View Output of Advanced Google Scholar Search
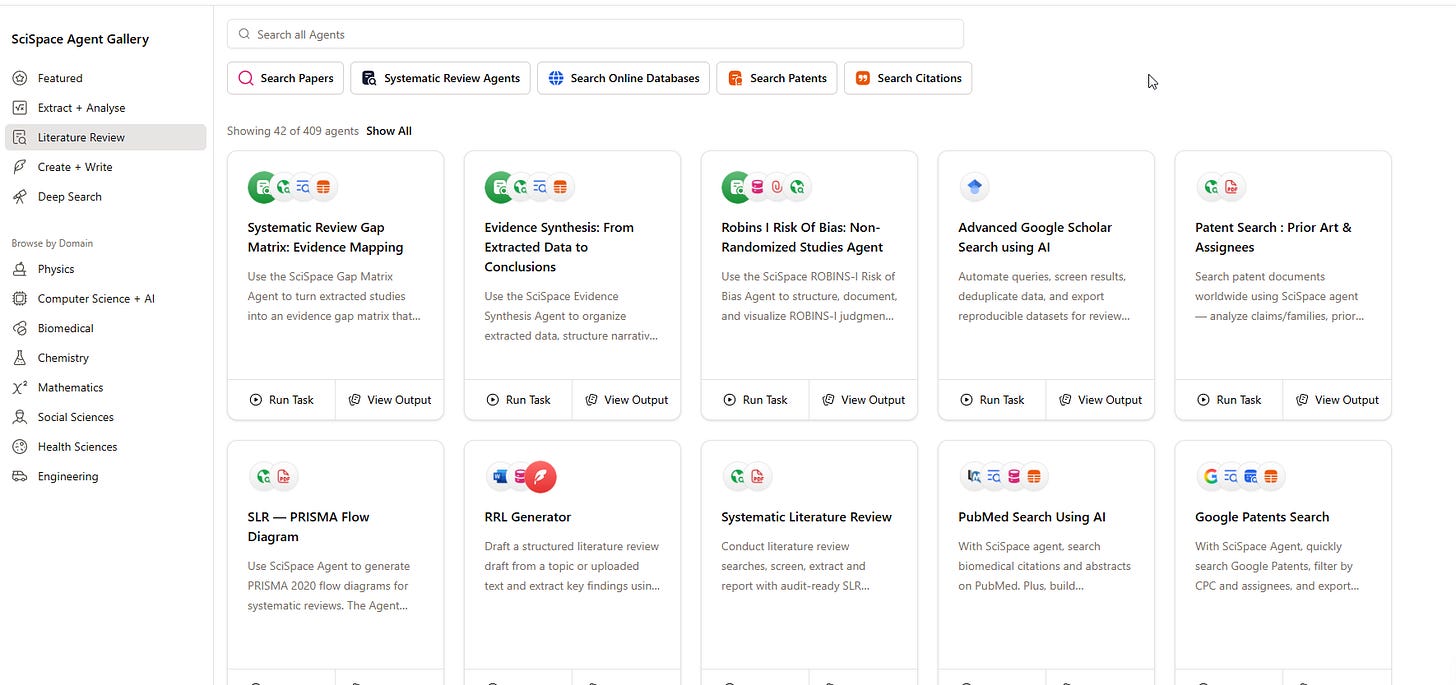The height and width of the screenshot is (685, 1456). [1100, 400]
